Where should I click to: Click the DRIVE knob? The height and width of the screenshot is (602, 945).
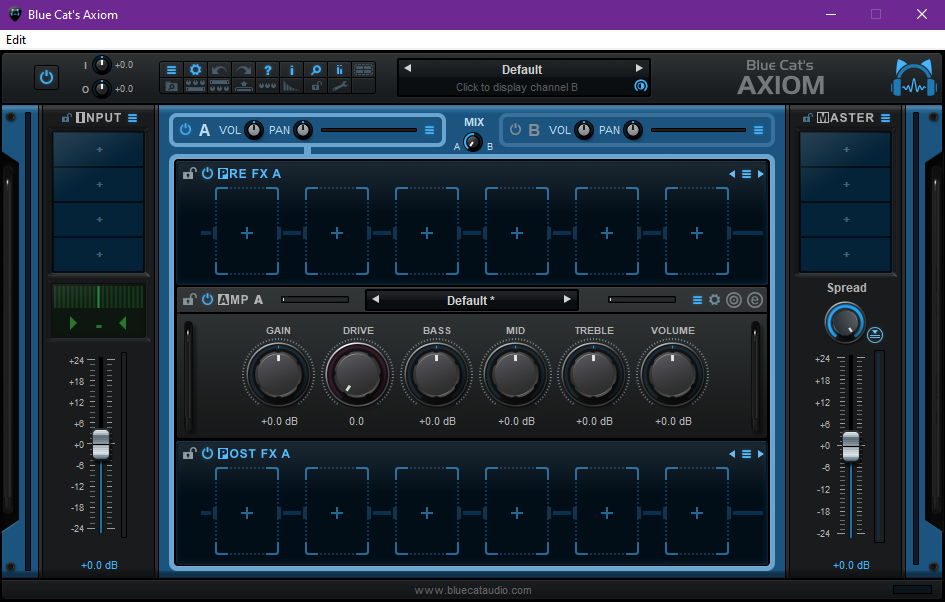coord(357,374)
